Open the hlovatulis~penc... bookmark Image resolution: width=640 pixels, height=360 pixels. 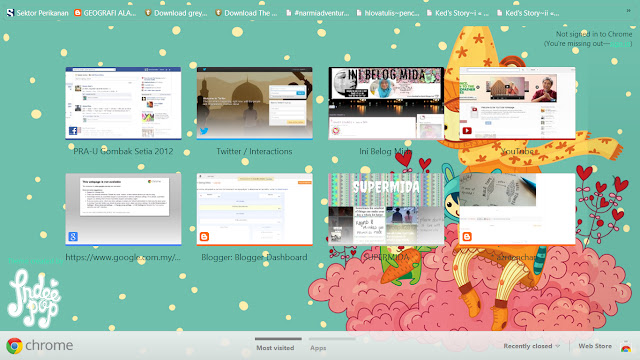pos(387,13)
